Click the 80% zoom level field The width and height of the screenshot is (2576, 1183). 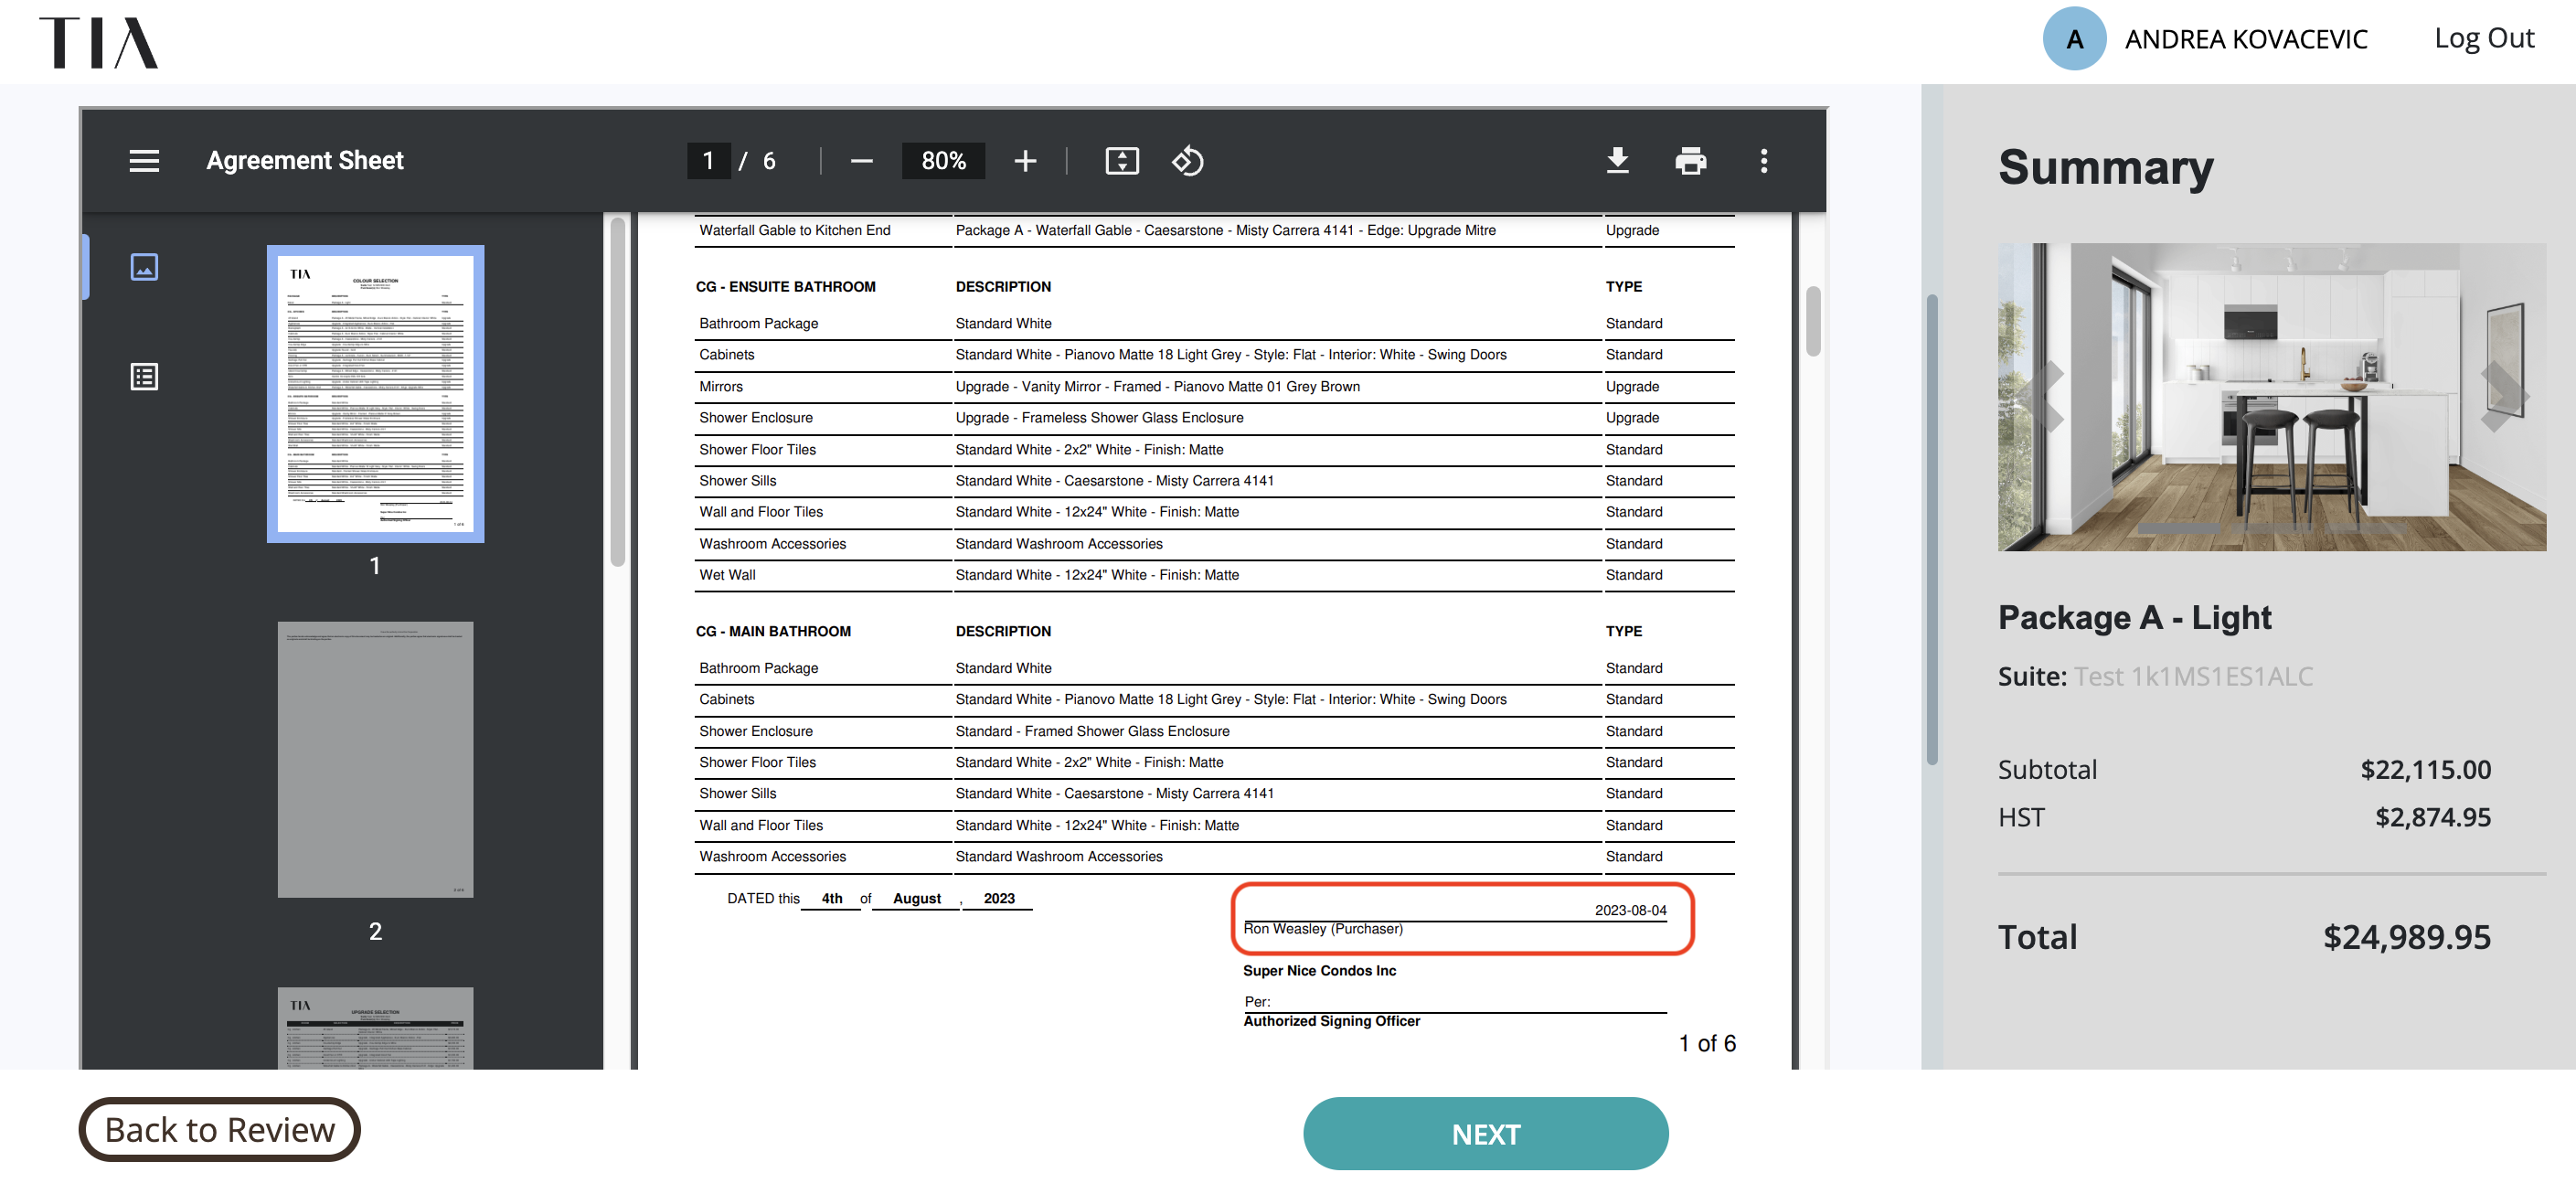943,161
